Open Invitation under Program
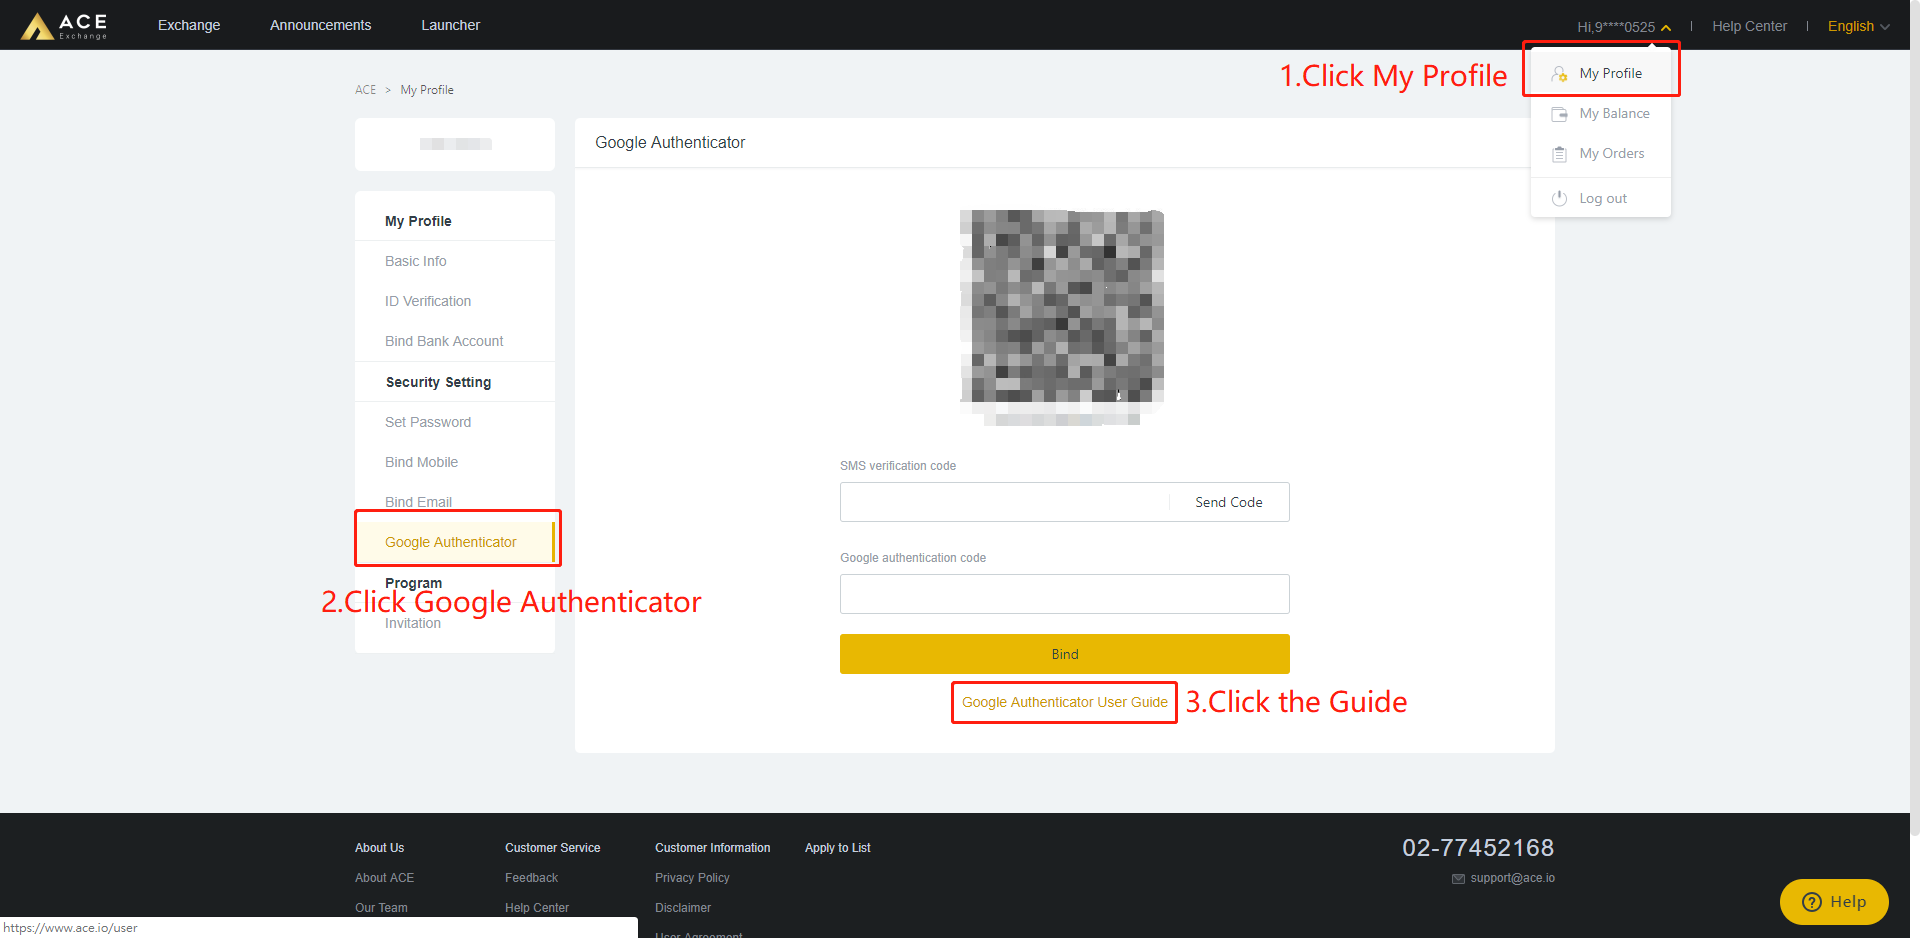The height and width of the screenshot is (938, 1920). (x=413, y=623)
